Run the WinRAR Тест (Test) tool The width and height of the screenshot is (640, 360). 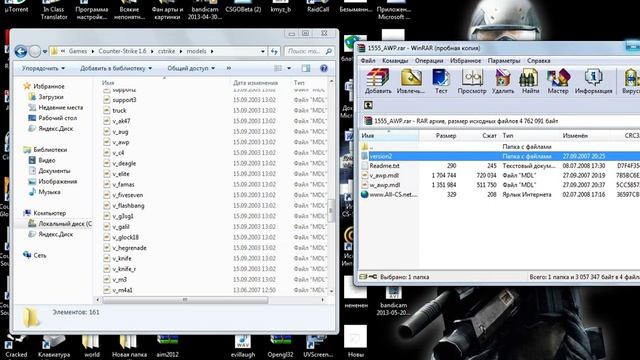pos(441,81)
